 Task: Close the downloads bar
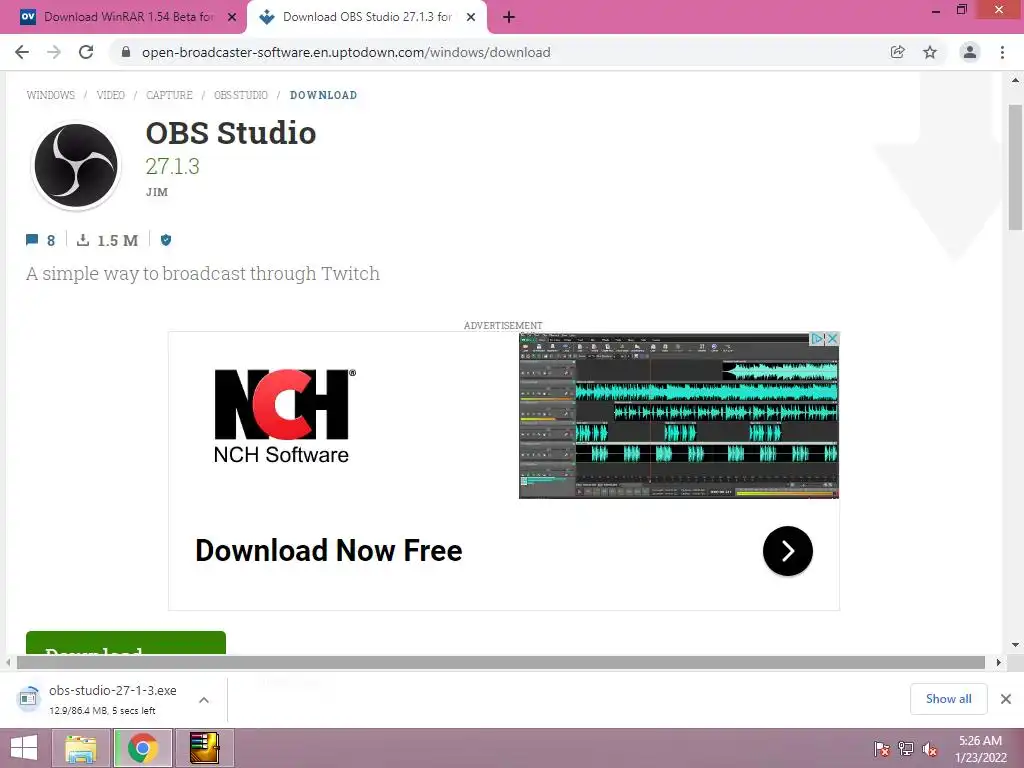click(1006, 699)
